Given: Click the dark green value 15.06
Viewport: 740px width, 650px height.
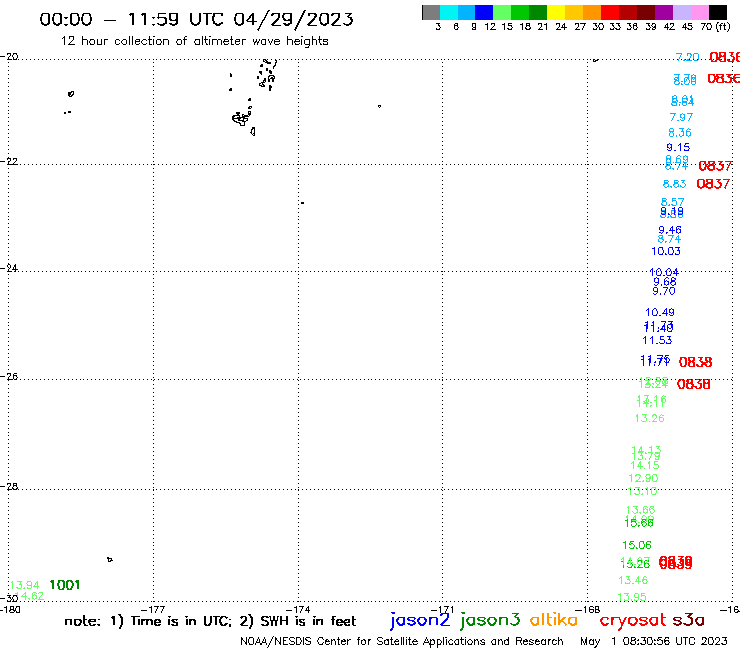Looking at the screenshot, I should tap(637, 545).
